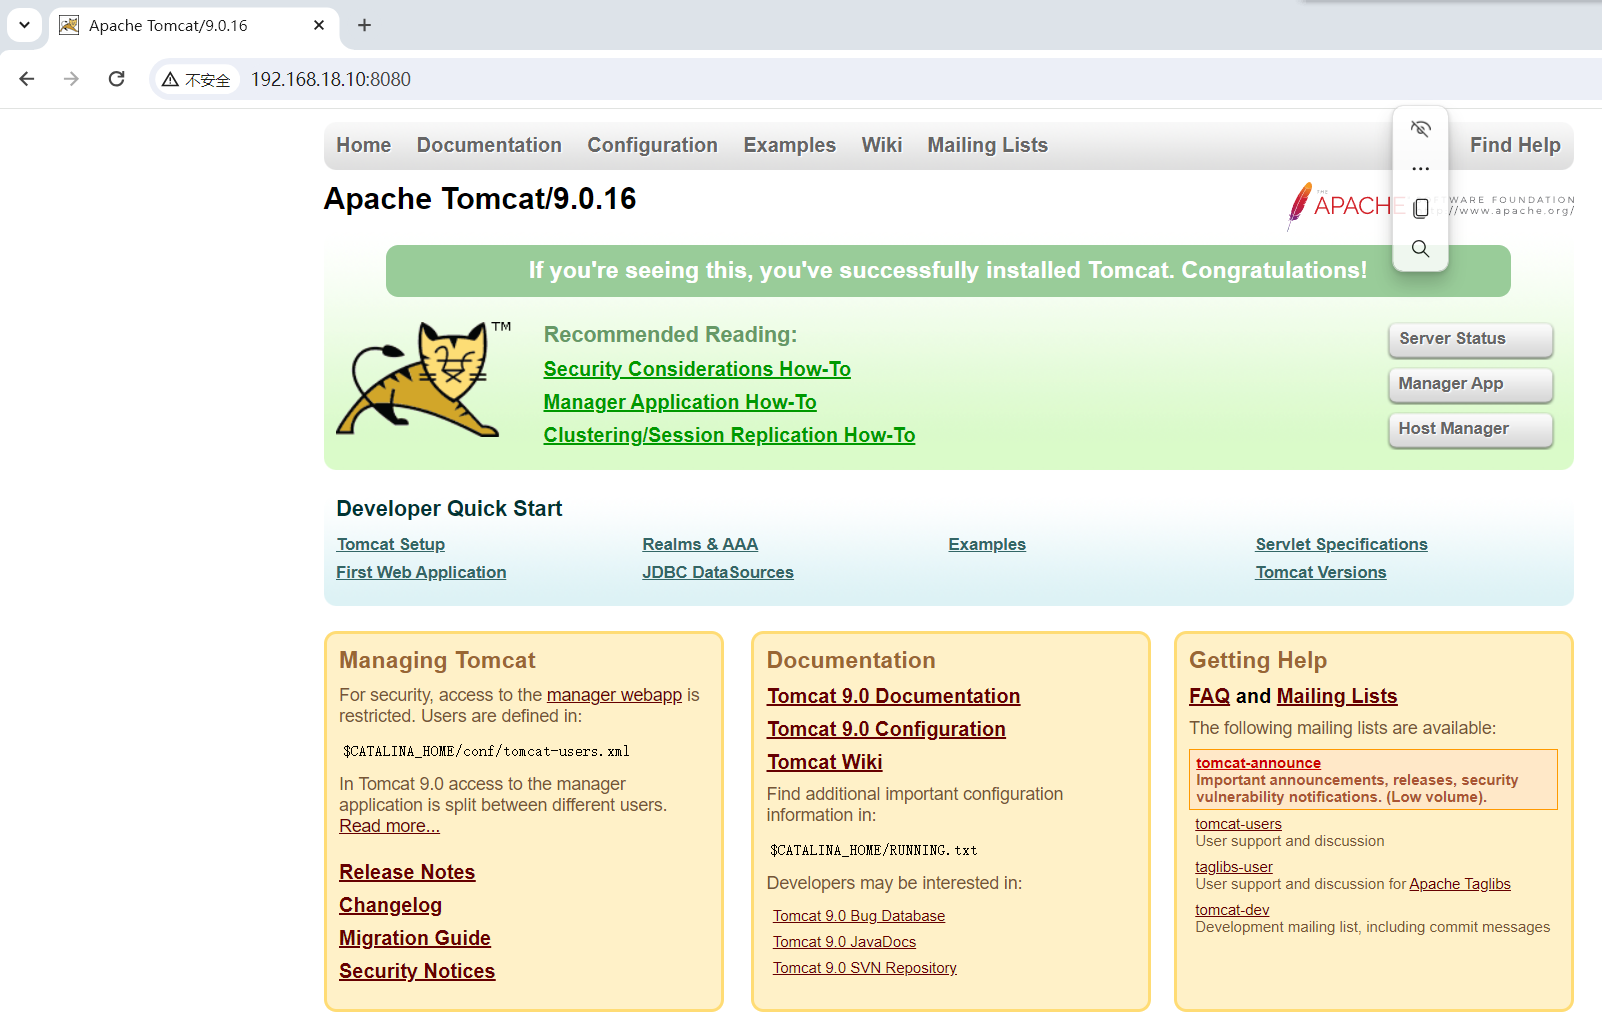1602x1021 pixels.
Task: Click the crossed-eye hide icon in floating toolbar
Action: (1421, 128)
